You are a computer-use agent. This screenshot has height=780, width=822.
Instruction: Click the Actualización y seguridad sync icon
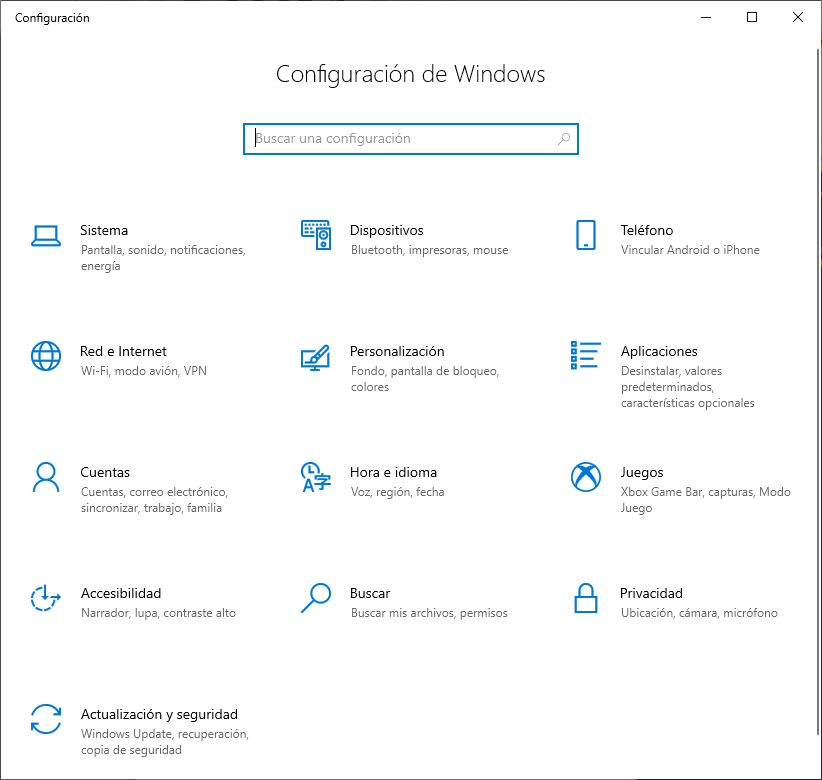pyautogui.click(x=46, y=719)
